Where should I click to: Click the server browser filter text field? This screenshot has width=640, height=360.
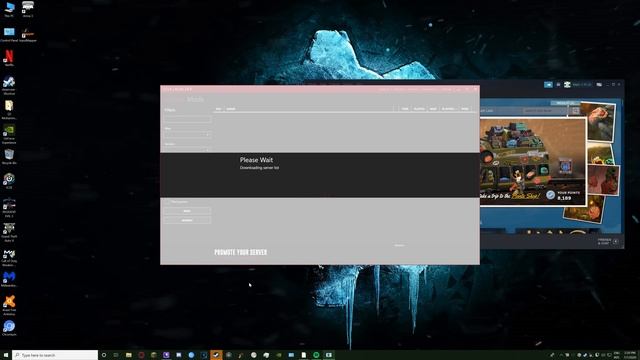[187, 119]
